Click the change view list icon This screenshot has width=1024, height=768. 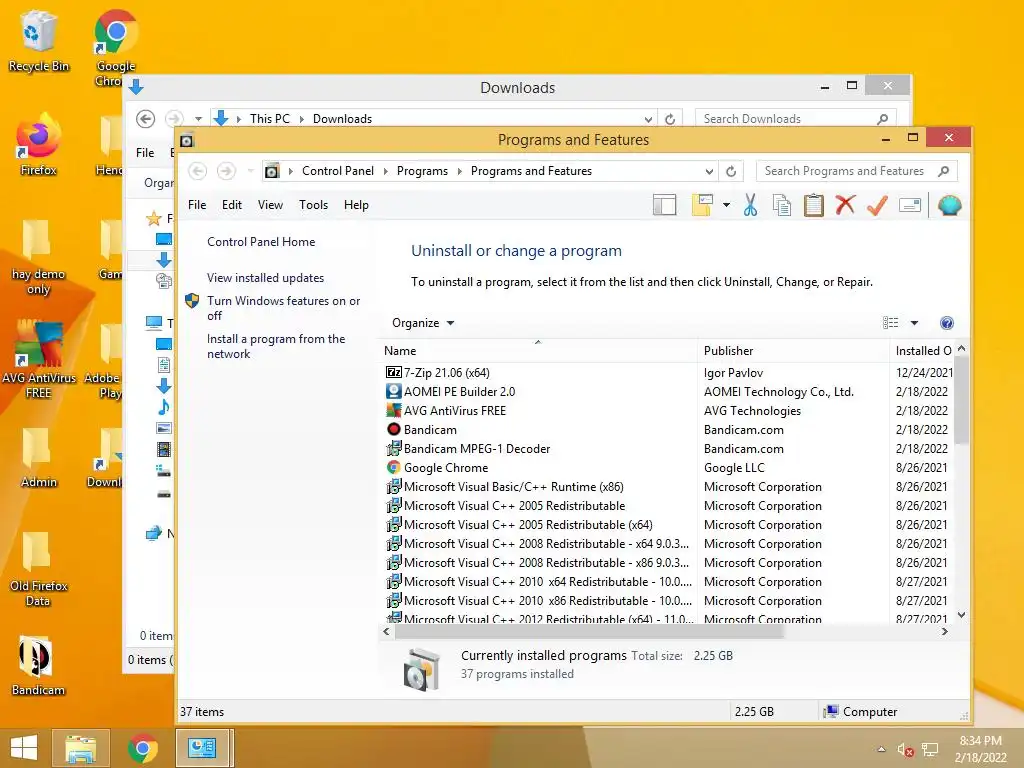click(890, 323)
